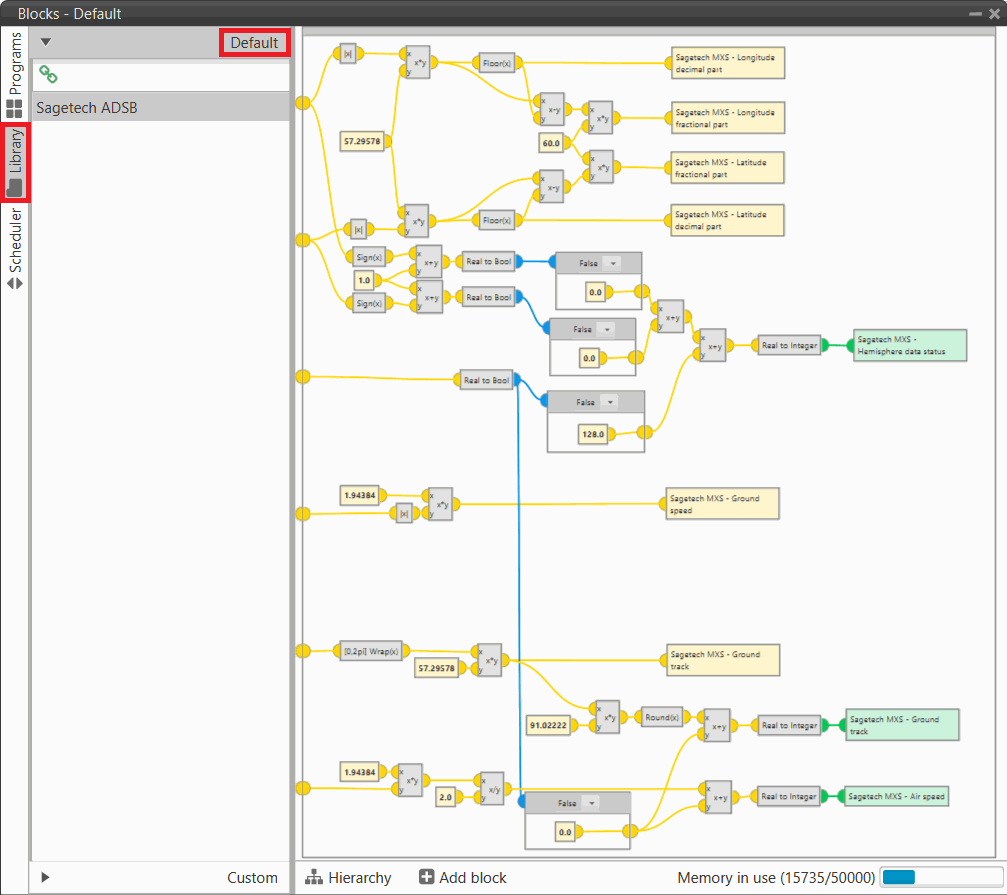Select the Round(x) block
The image size is (1007, 895).
tap(662, 717)
